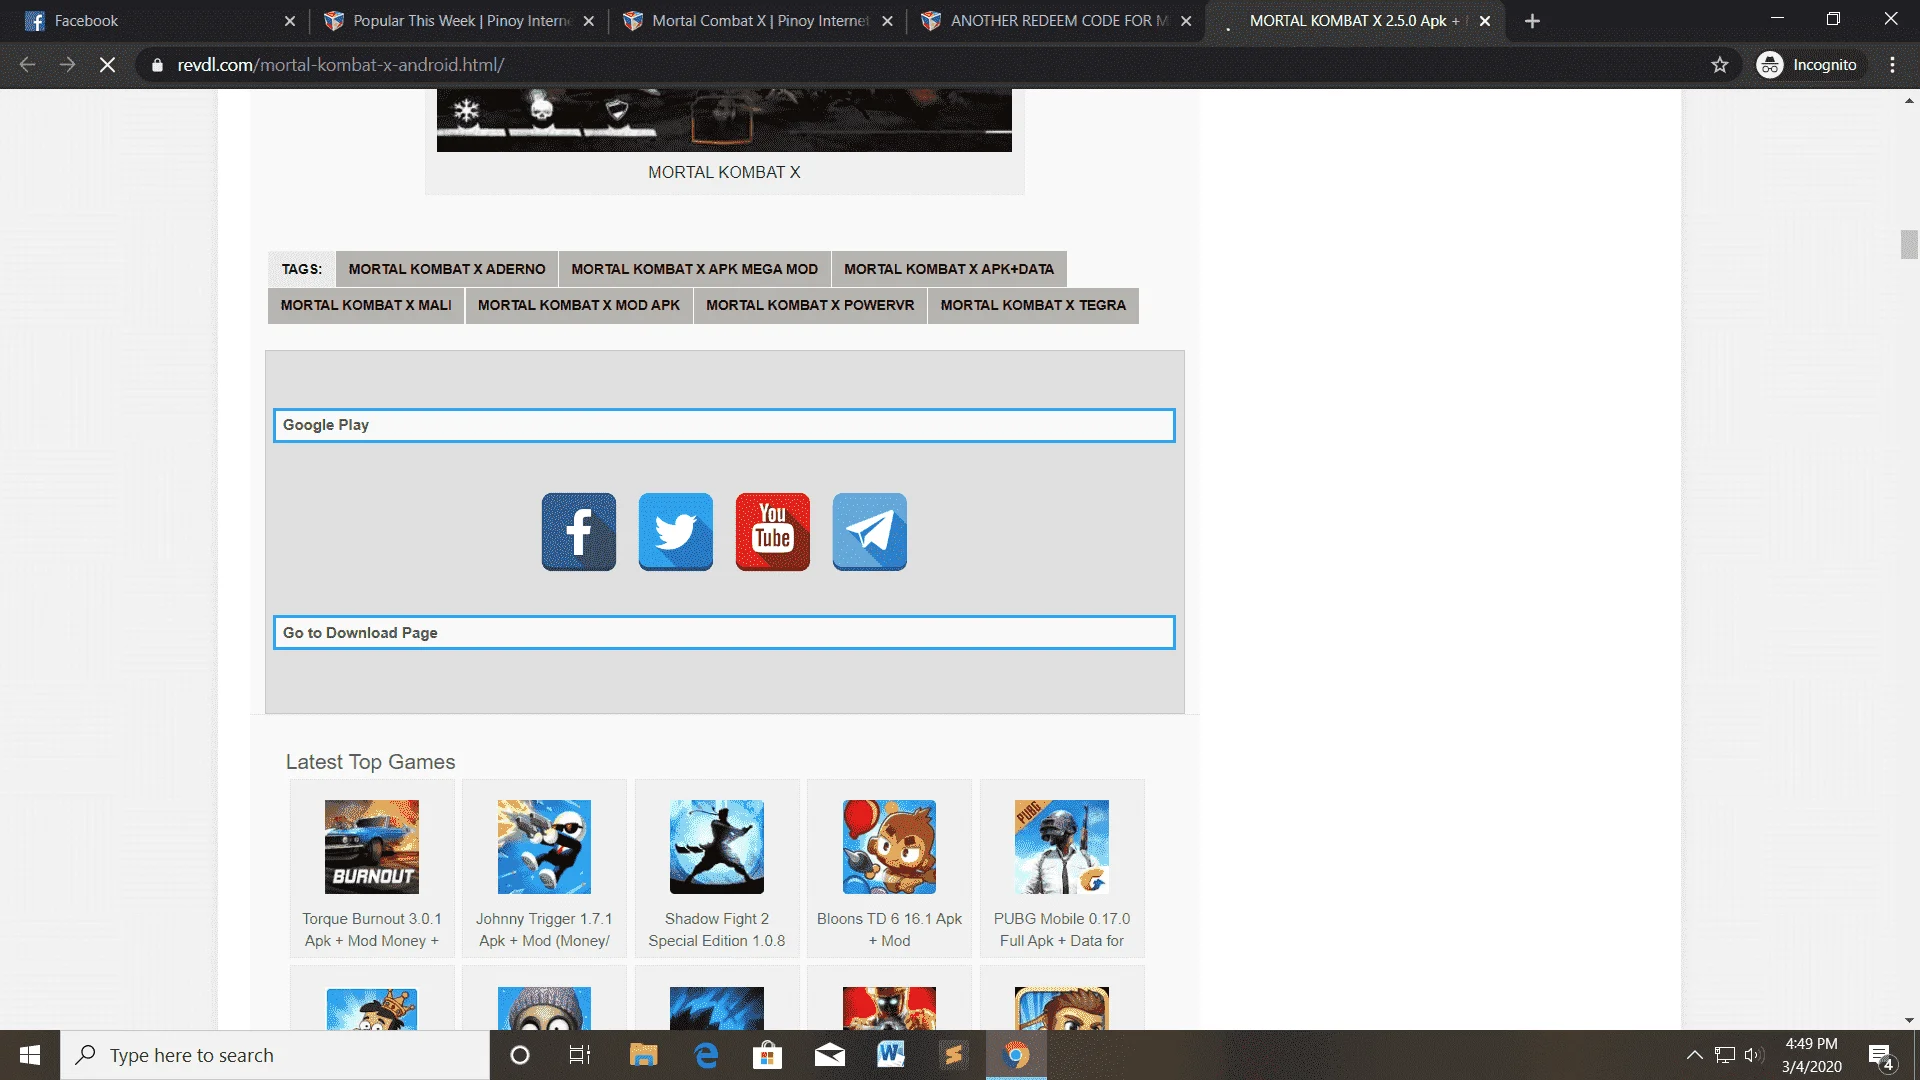Open the MORTAL KOMBAT X TEGRA tag

(1033, 306)
